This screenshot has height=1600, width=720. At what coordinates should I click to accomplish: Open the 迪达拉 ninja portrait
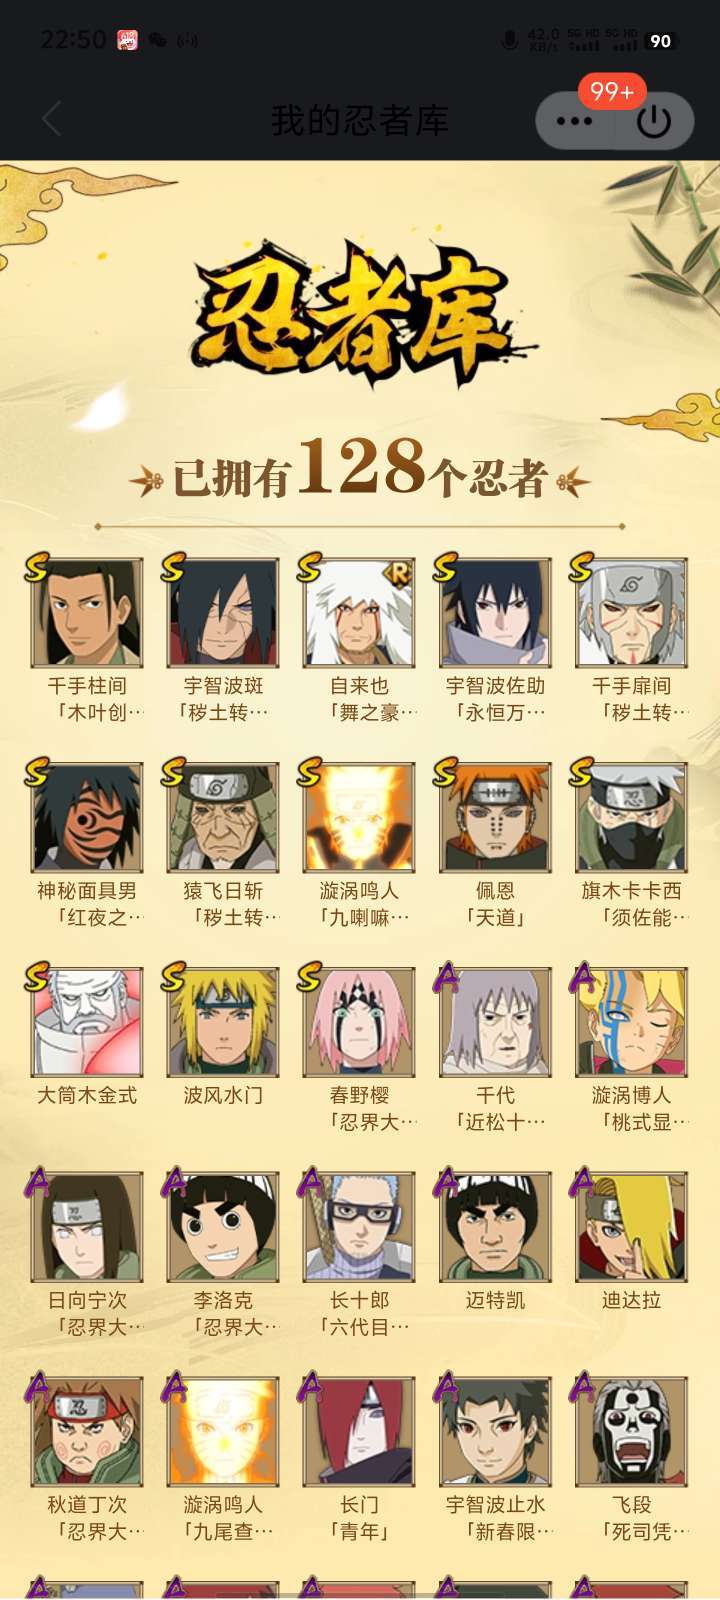point(631,1227)
